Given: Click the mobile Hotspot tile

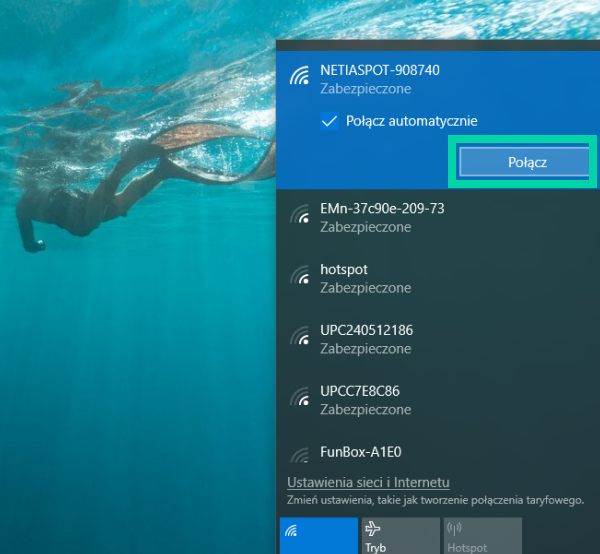Looking at the screenshot, I should click(482, 535).
